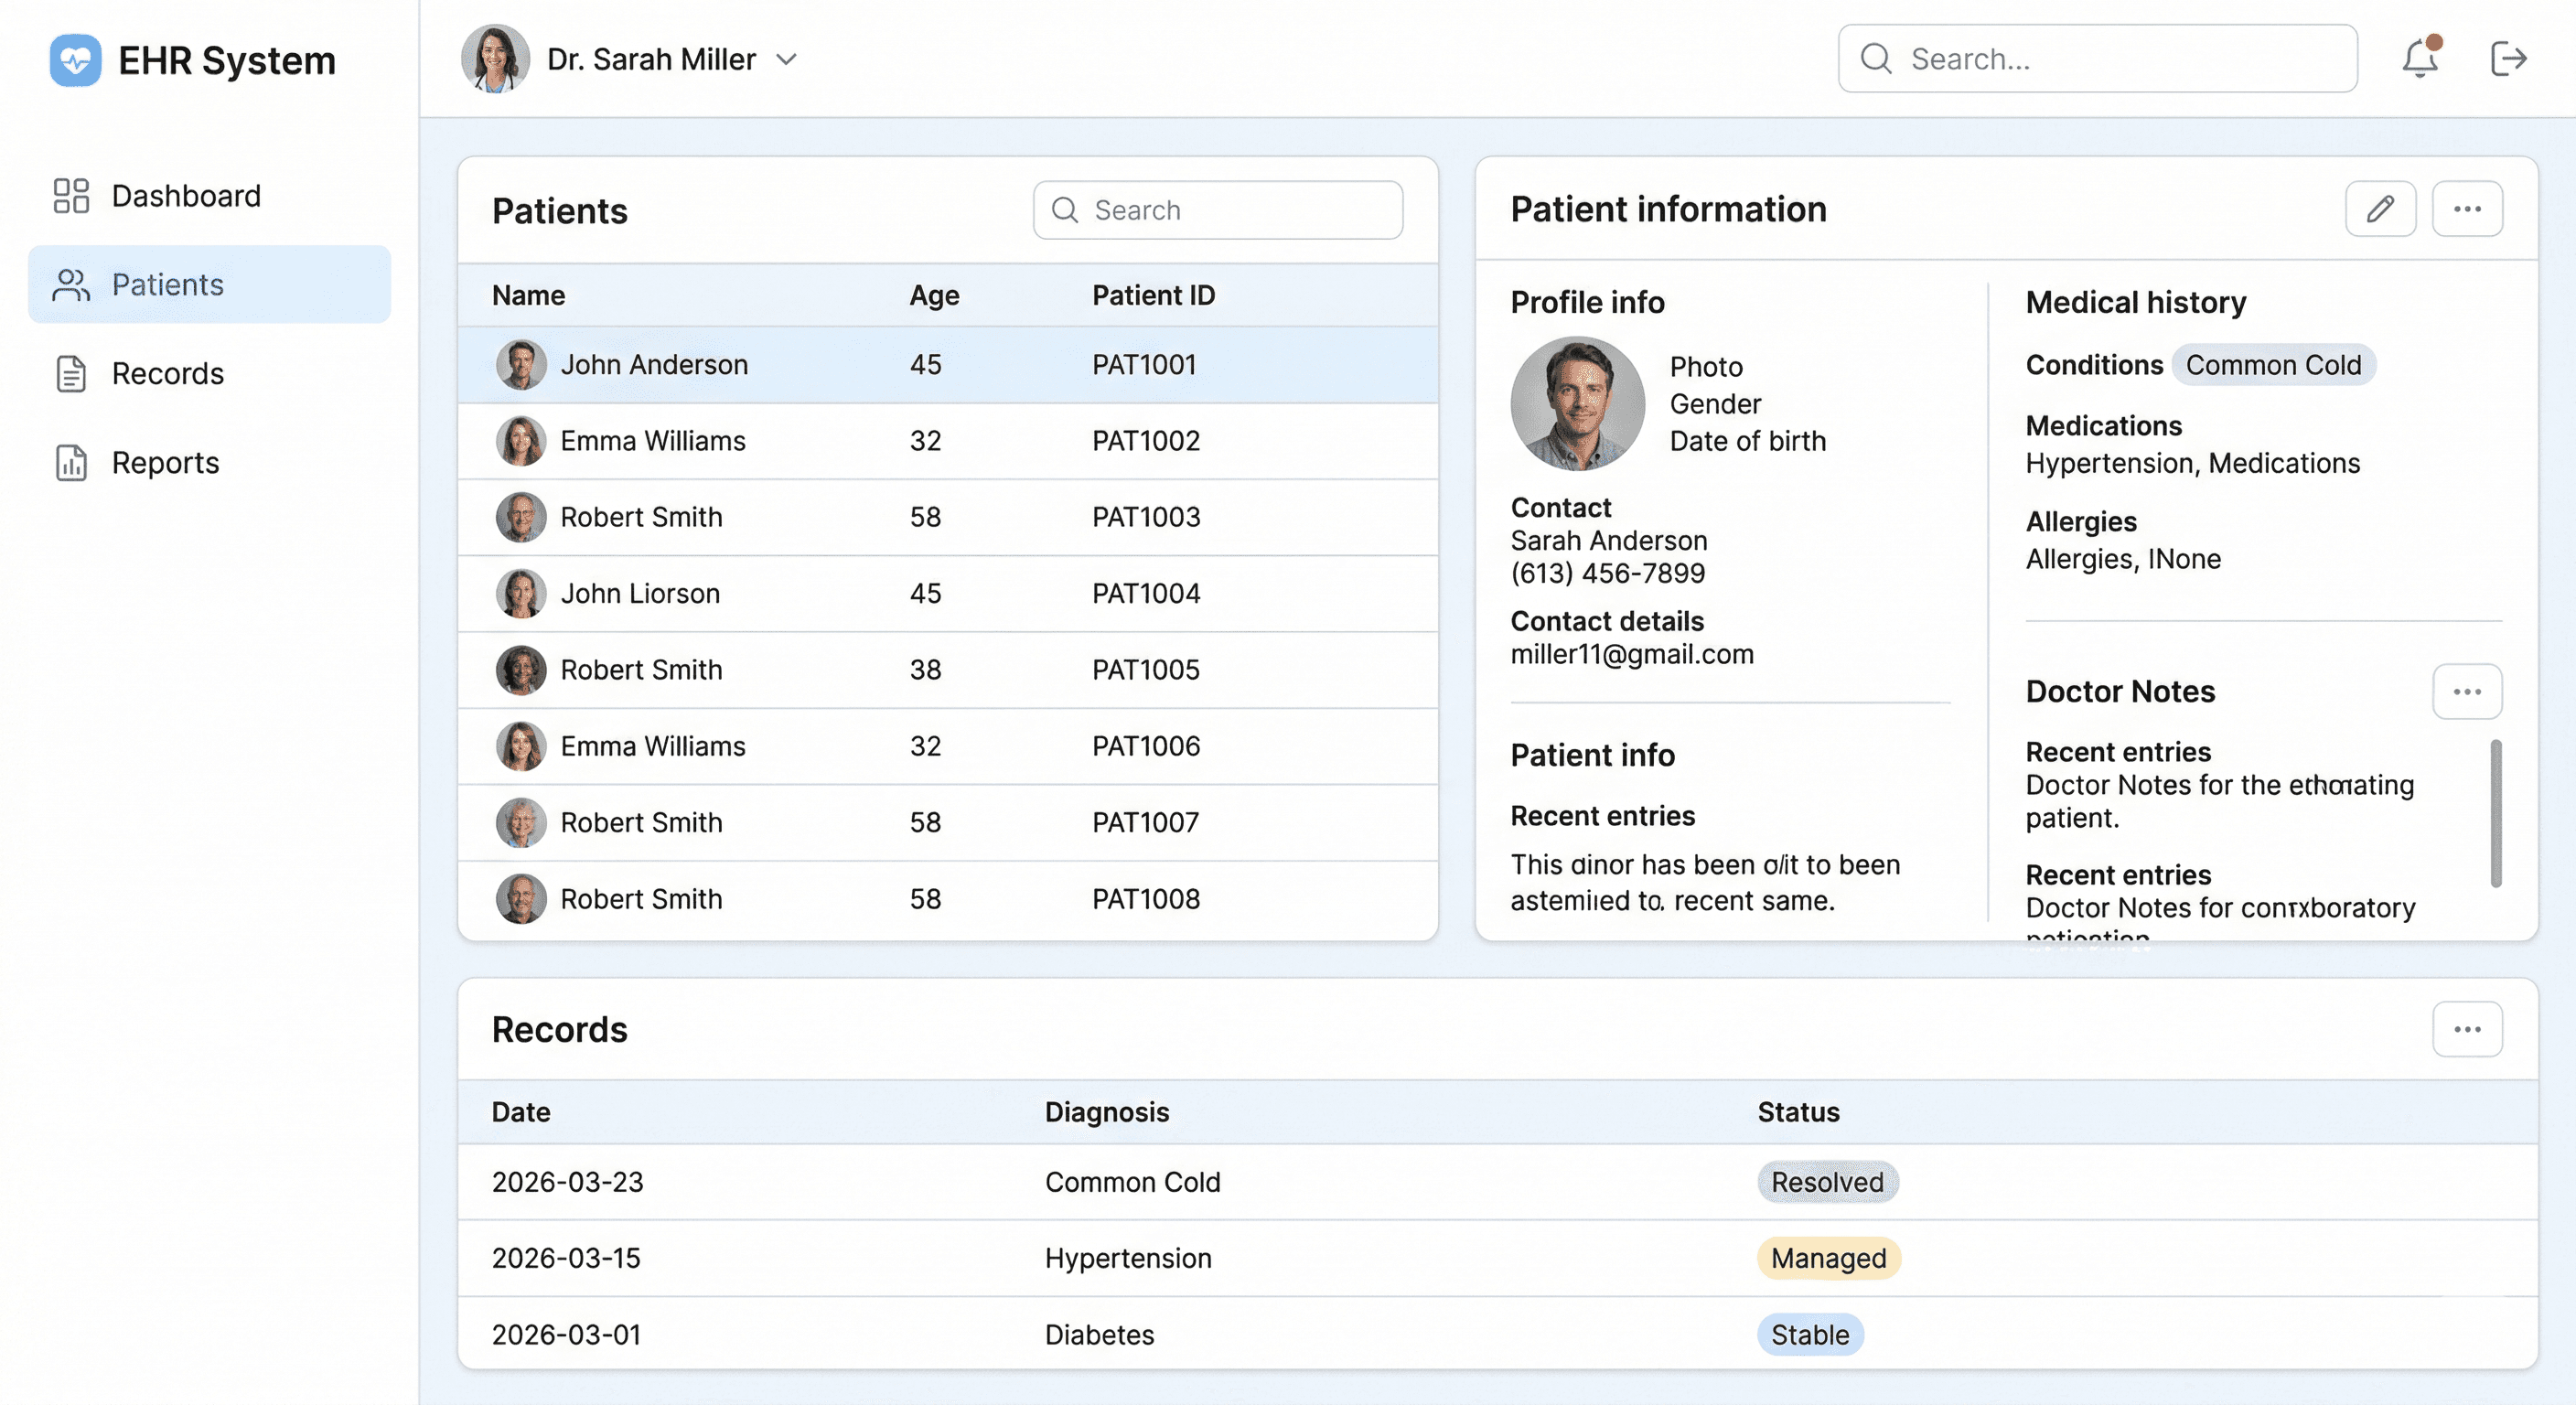Click the EHR System heart logo

(x=76, y=60)
